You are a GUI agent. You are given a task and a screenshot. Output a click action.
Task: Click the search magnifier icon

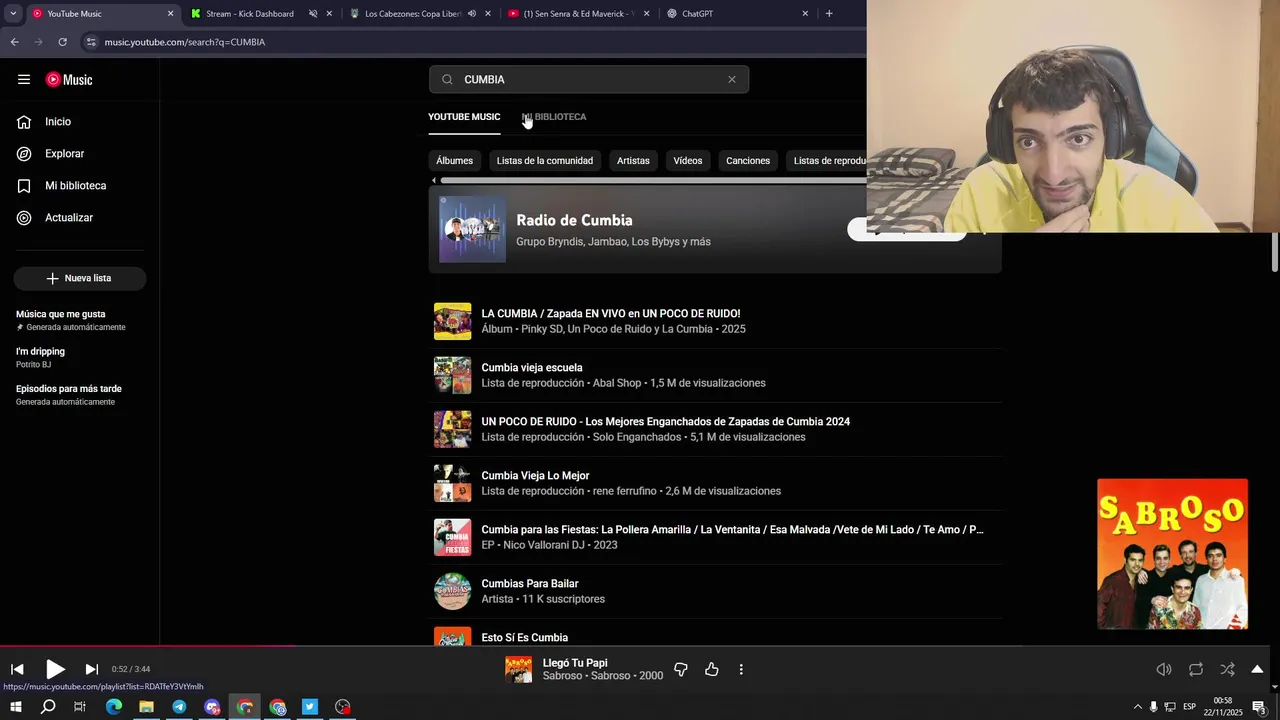[447, 80]
